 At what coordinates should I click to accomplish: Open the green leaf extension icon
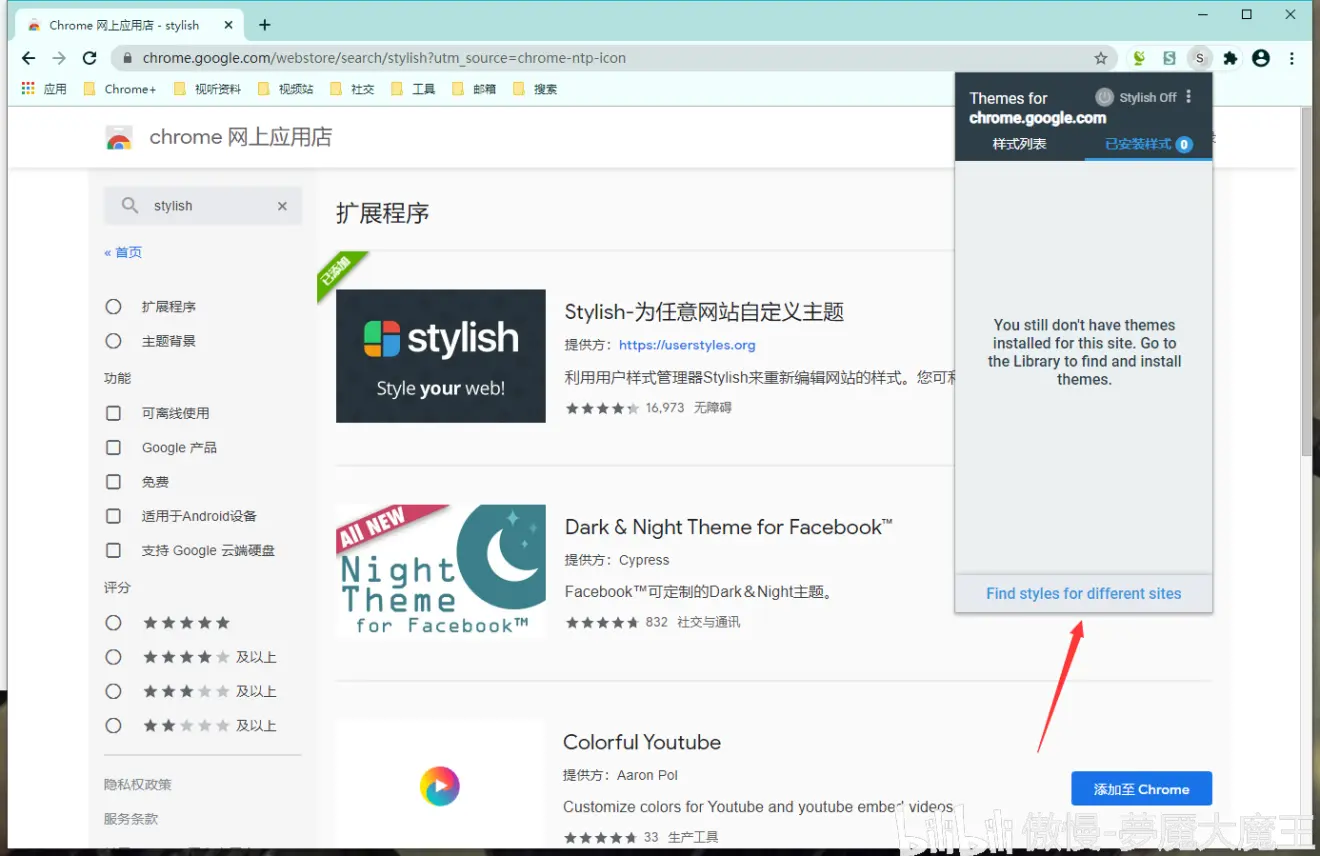coord(1139,58)
